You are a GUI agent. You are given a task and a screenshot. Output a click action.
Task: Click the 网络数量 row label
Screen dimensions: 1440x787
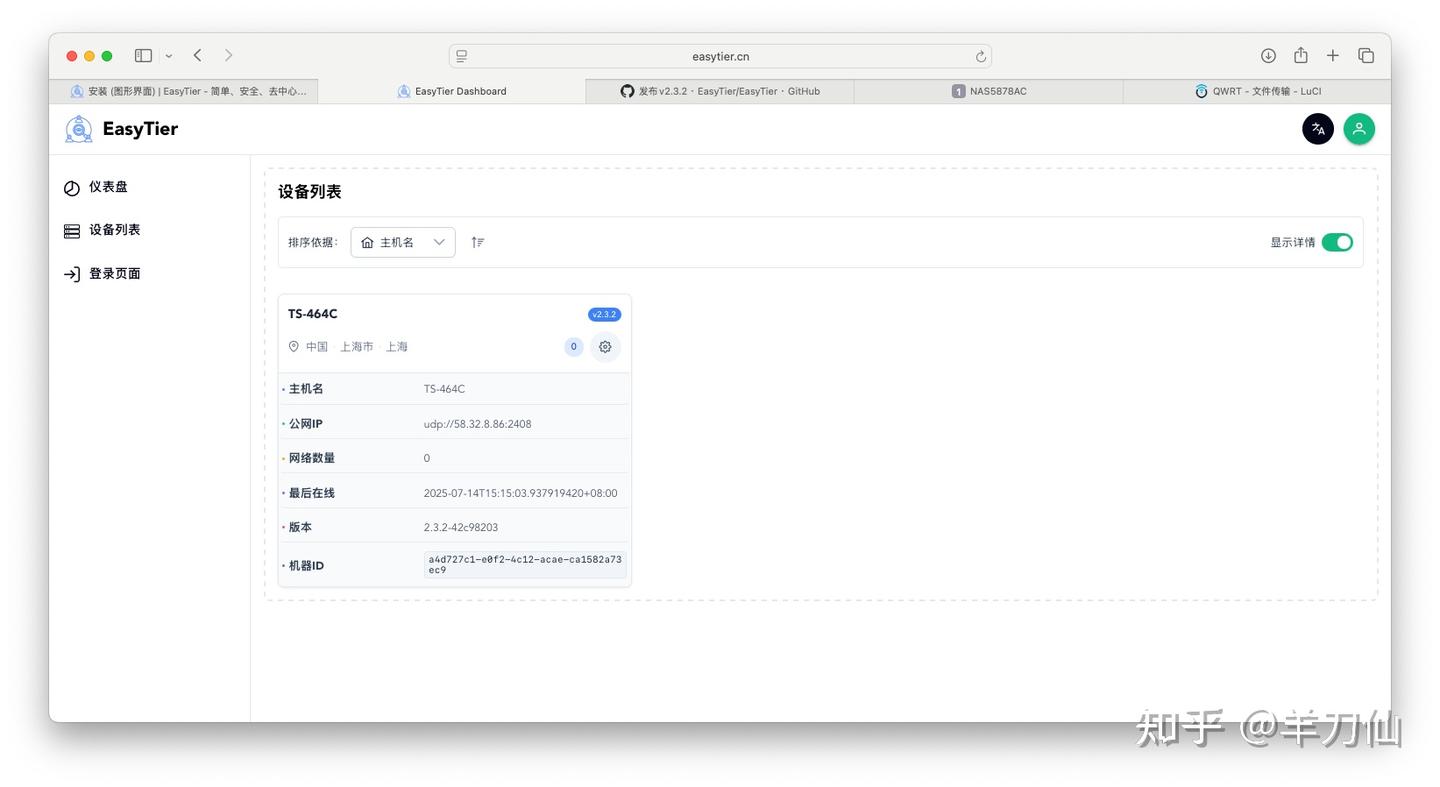(312, 458)
